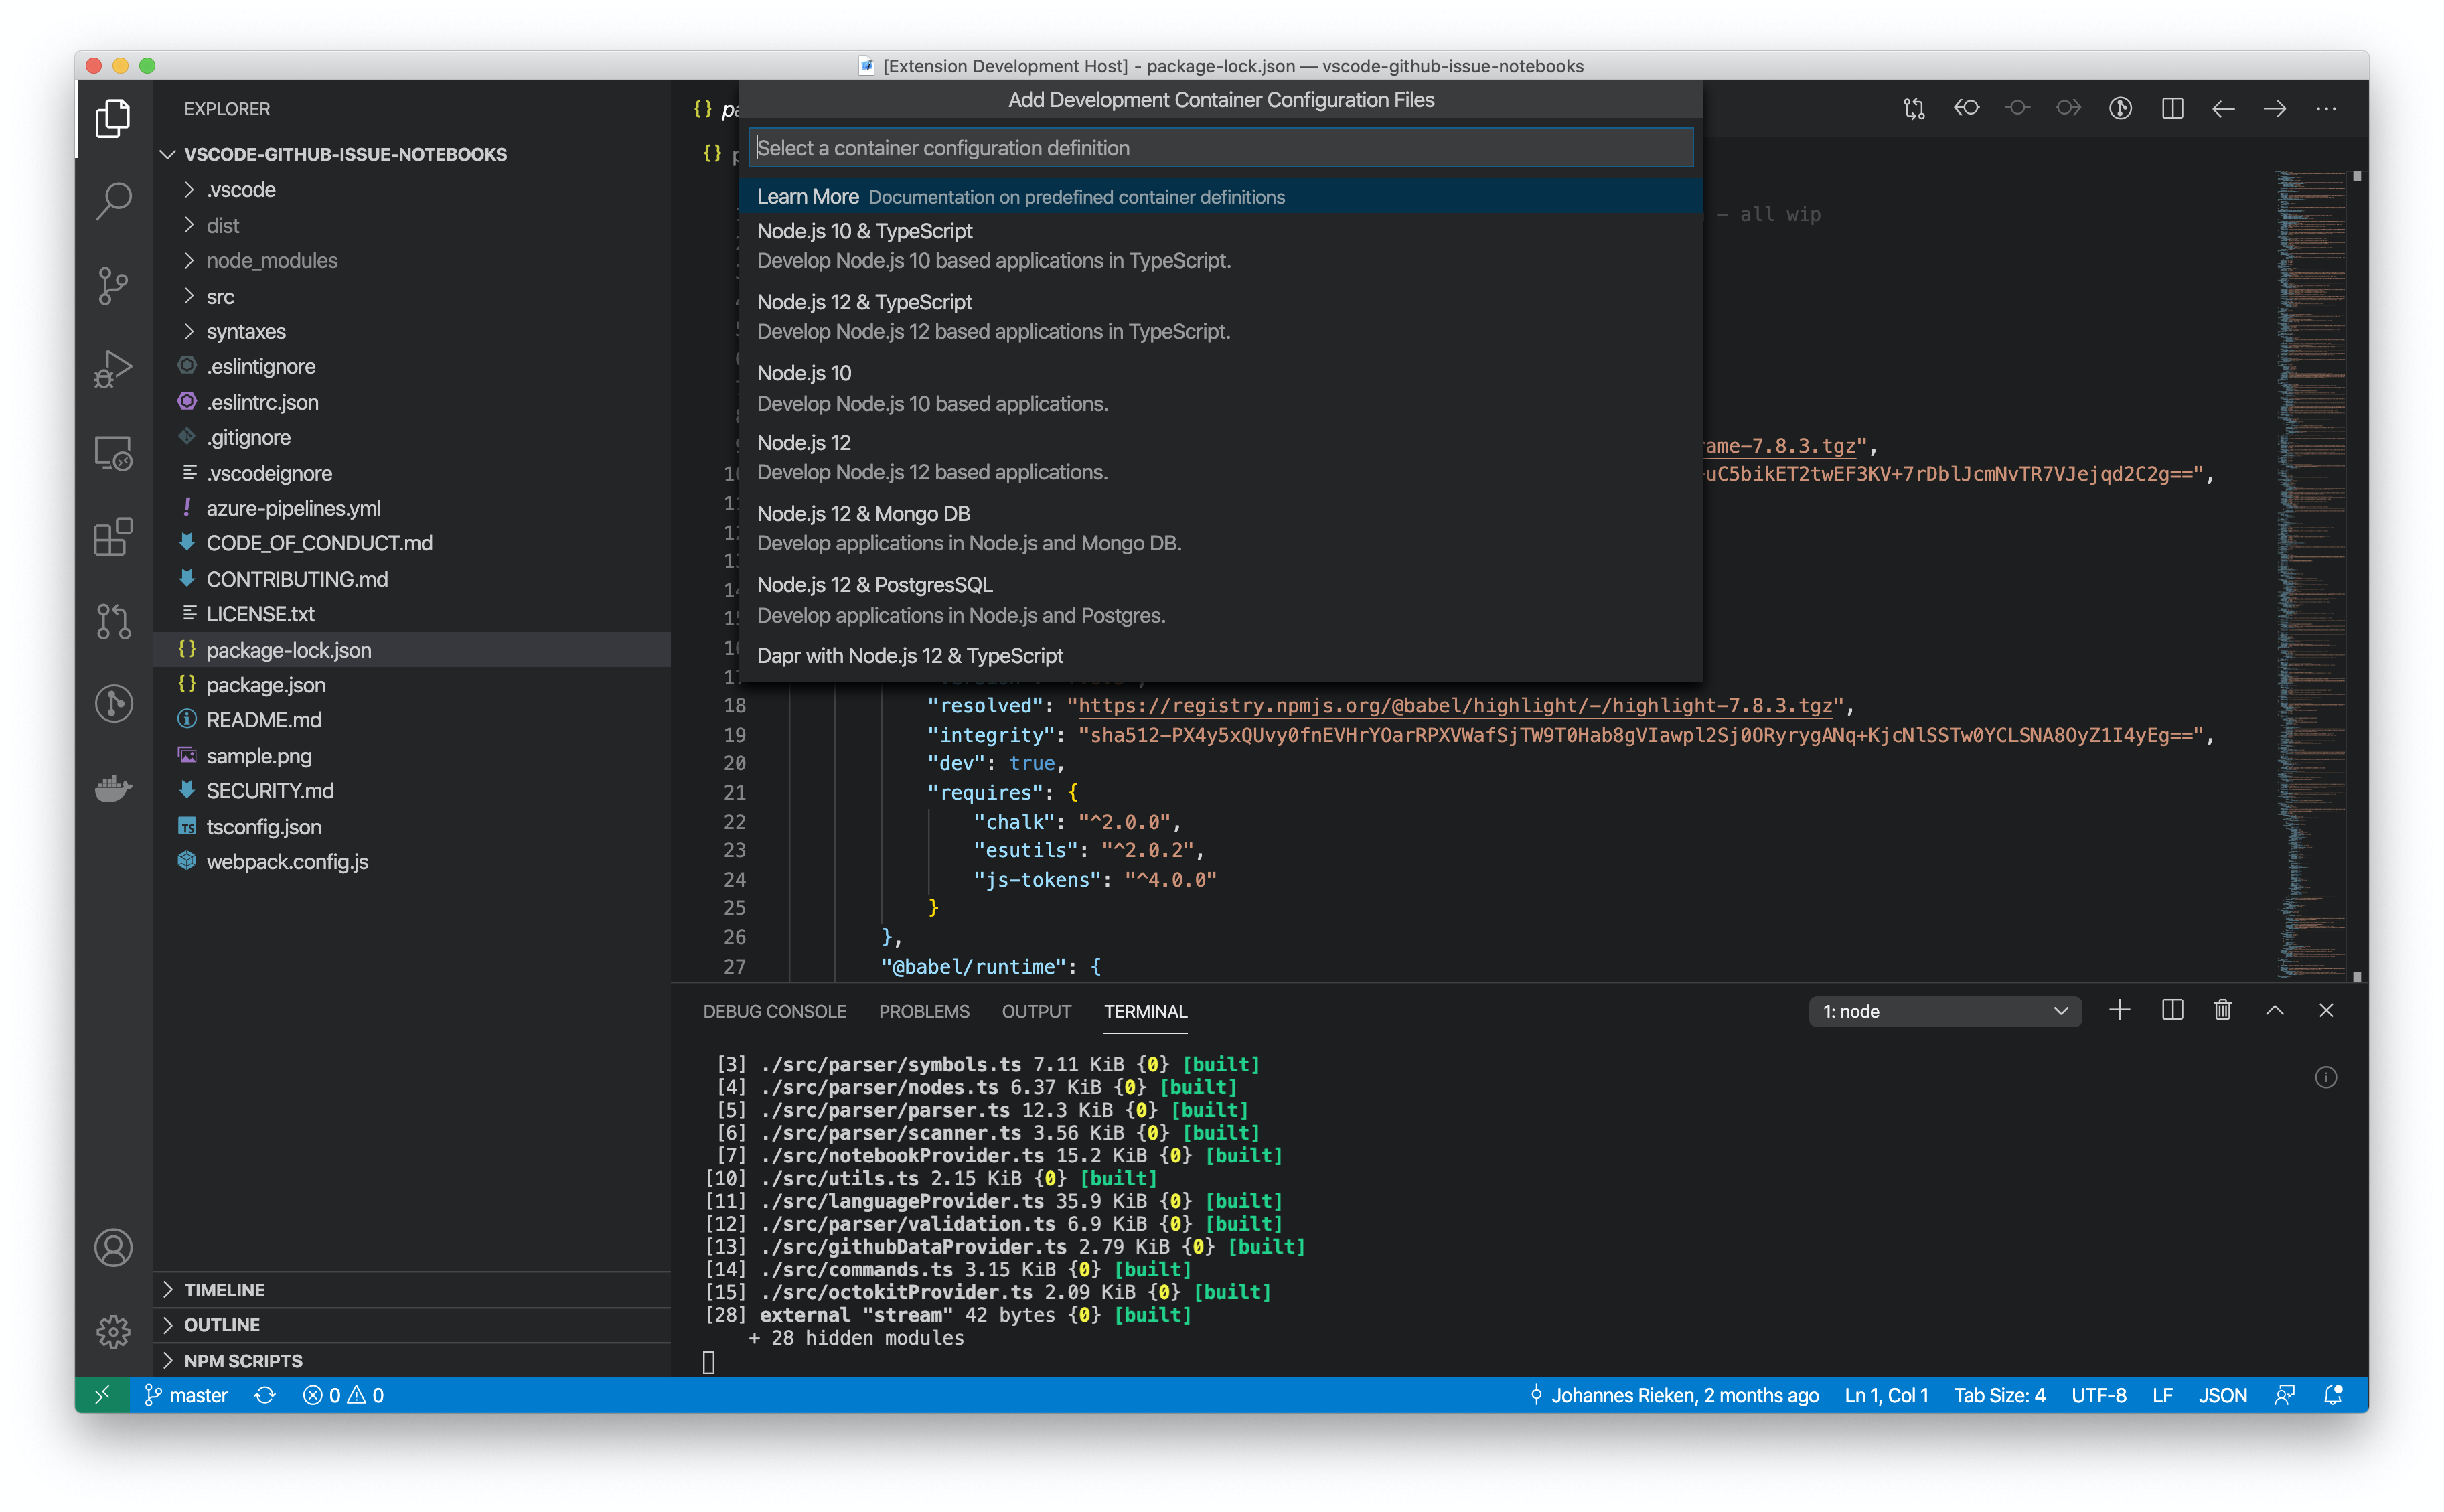The height and width of the screenshot is (1512, 2444).
Task: Switch to the DEBUG CONSOLE tab
Action: [x=774, y=1011]
